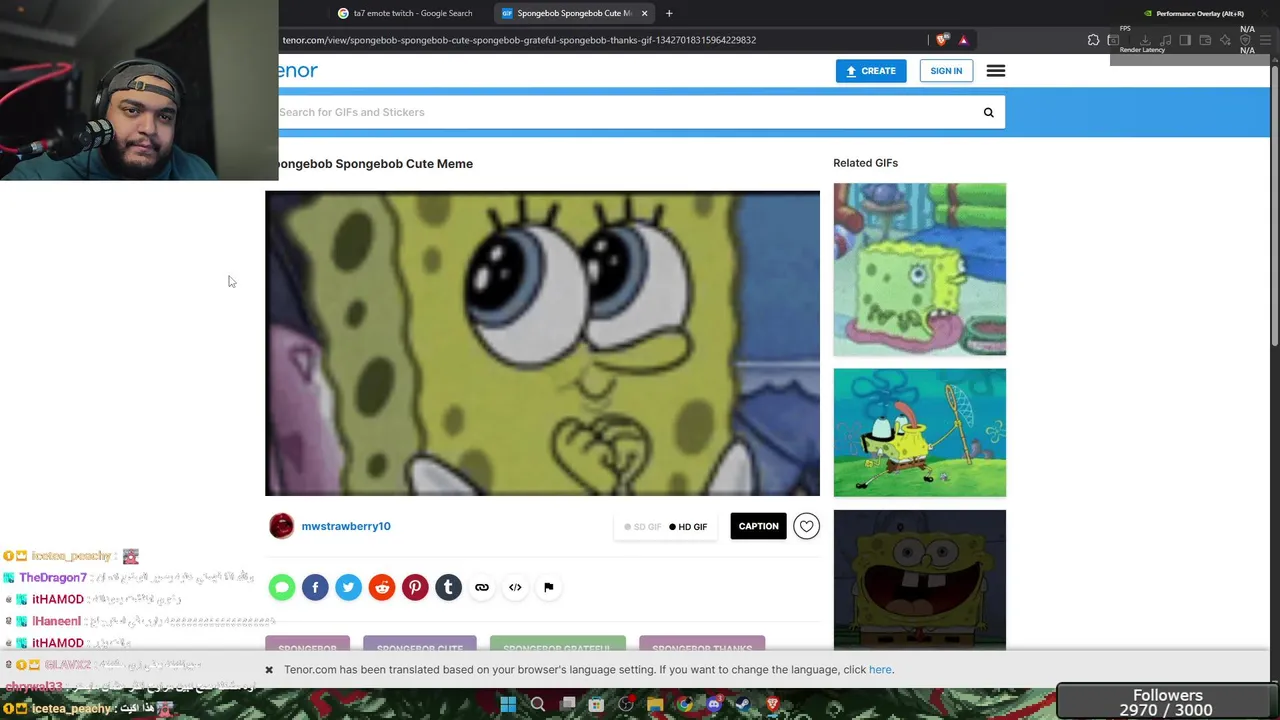Select HD GIF quality option
This screenshot has height=720, width=1280.
tap(688, 527)
